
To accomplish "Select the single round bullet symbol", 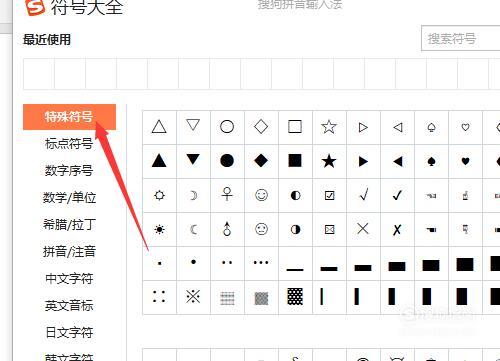I will tap(193, 262).
